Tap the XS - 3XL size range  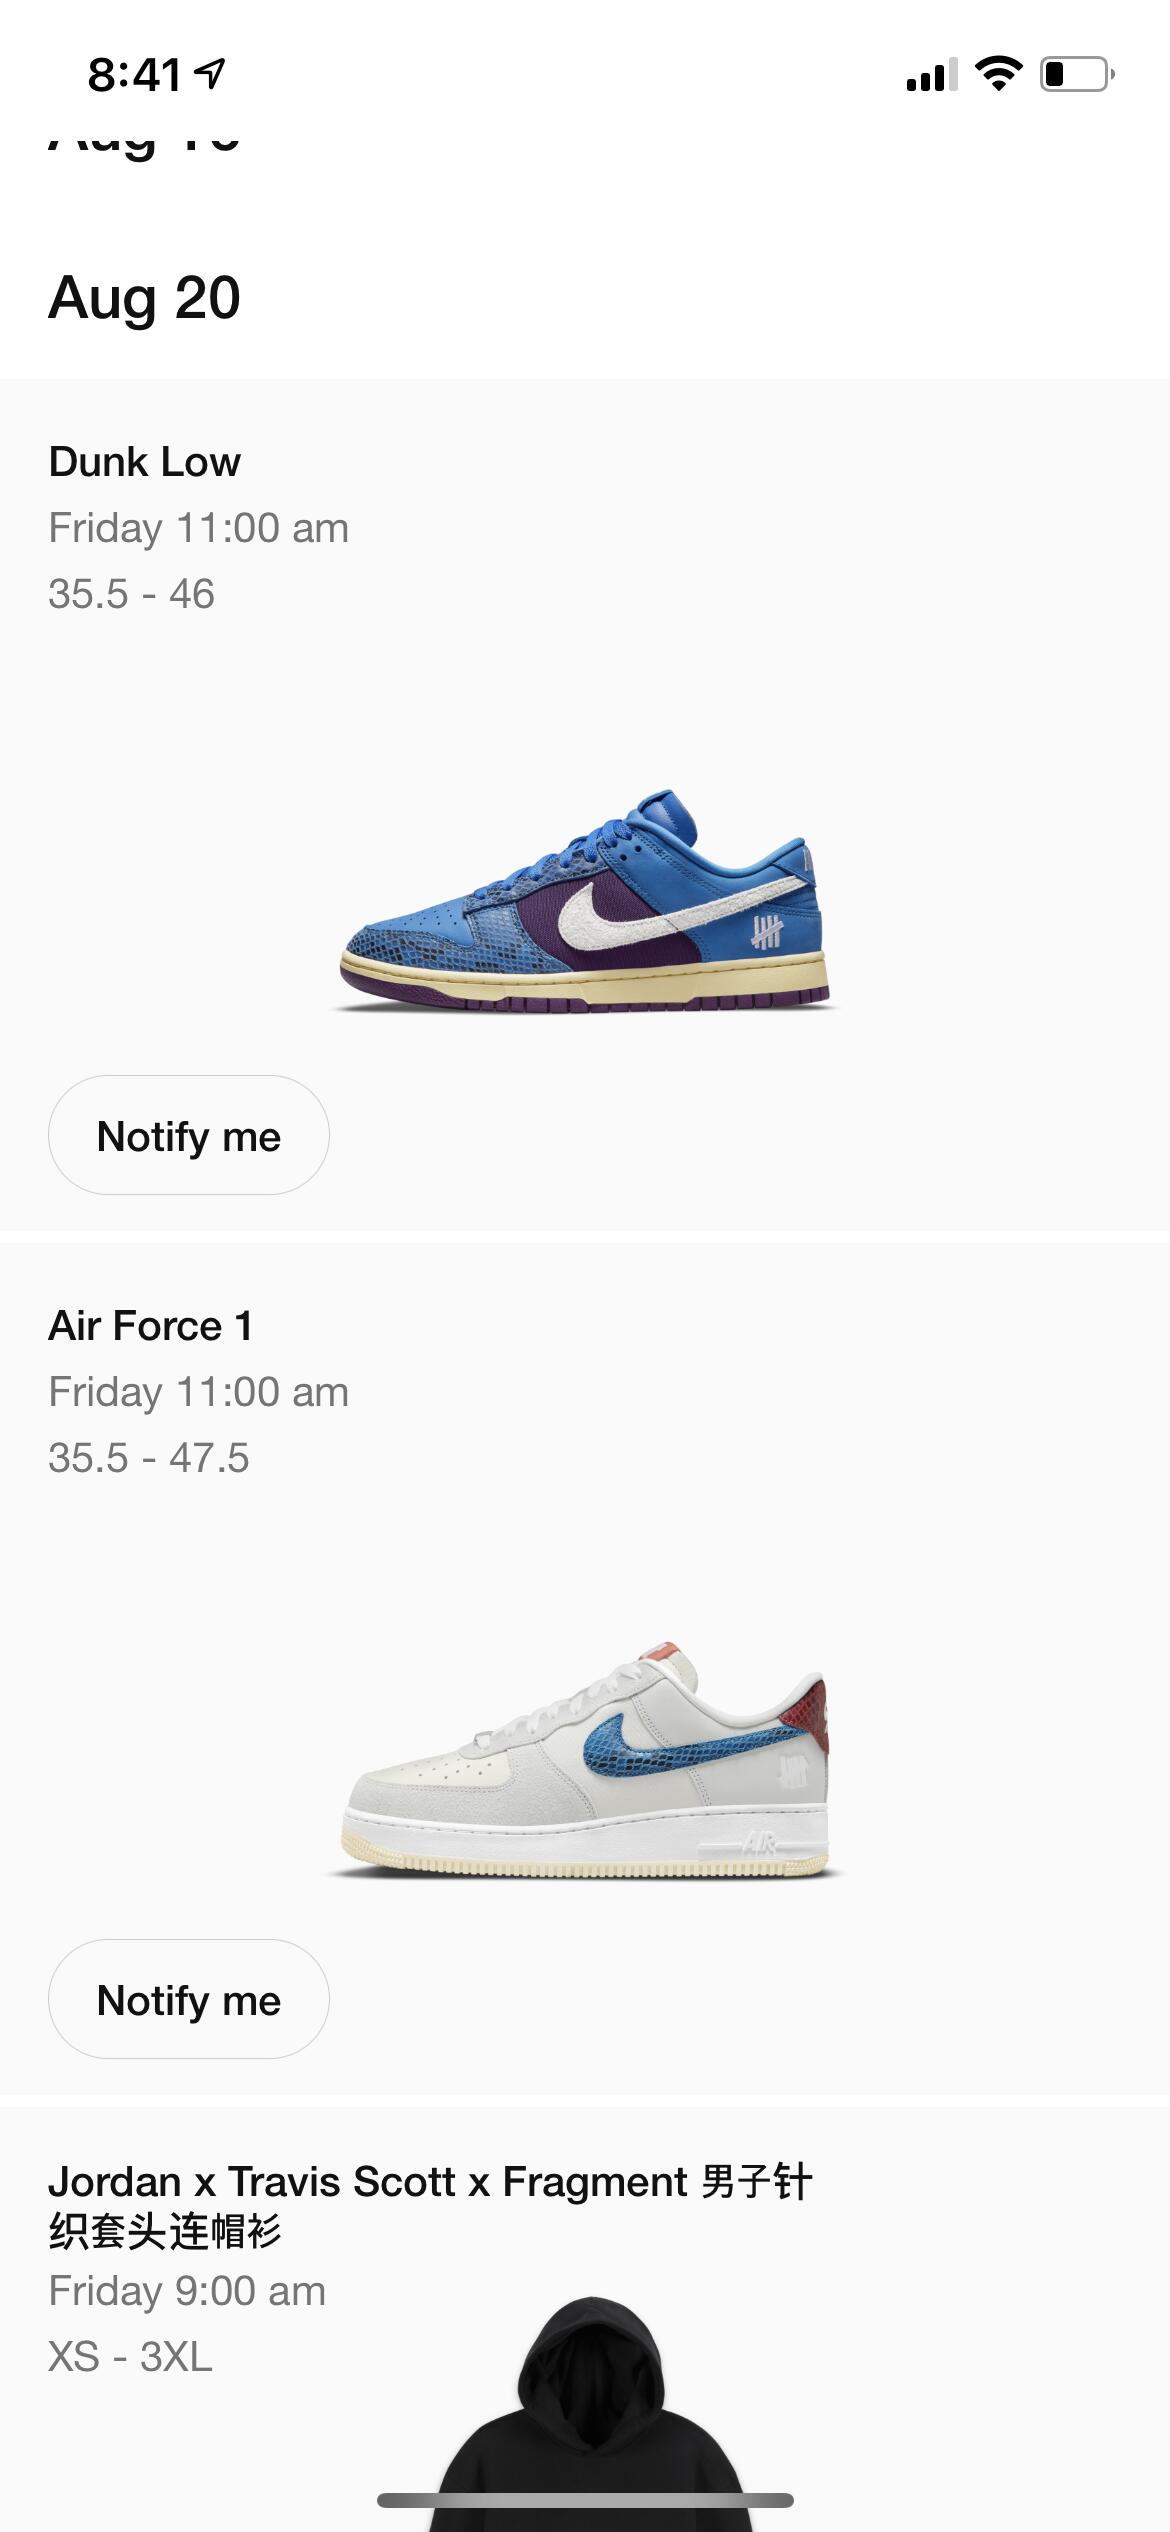pos(130,2357)
